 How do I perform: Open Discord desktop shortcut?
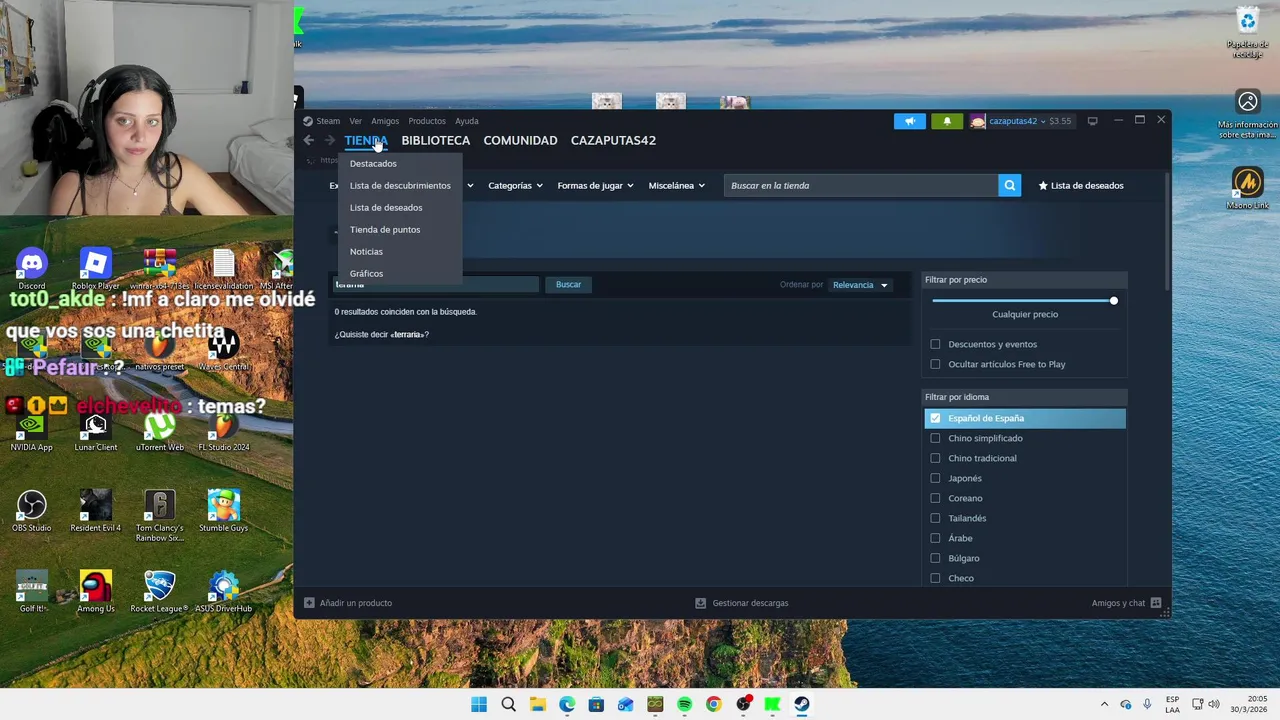32,269
